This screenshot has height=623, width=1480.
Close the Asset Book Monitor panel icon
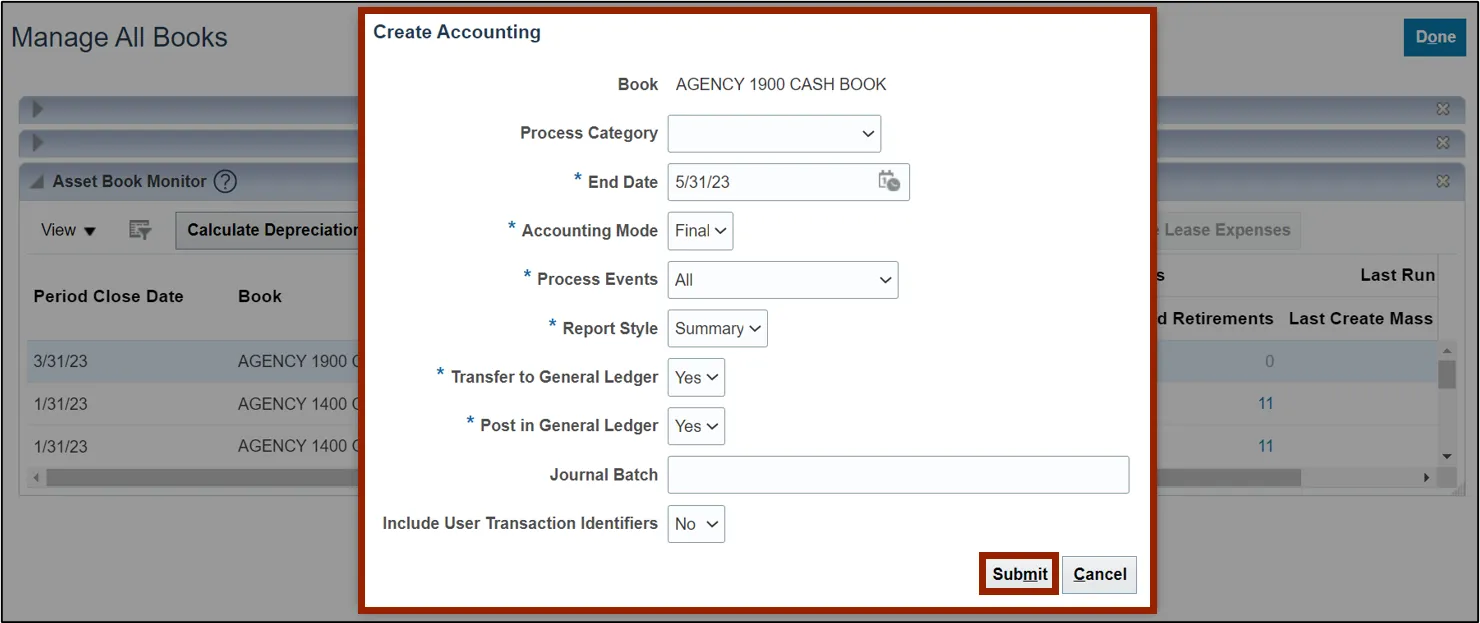point(1443,182)
